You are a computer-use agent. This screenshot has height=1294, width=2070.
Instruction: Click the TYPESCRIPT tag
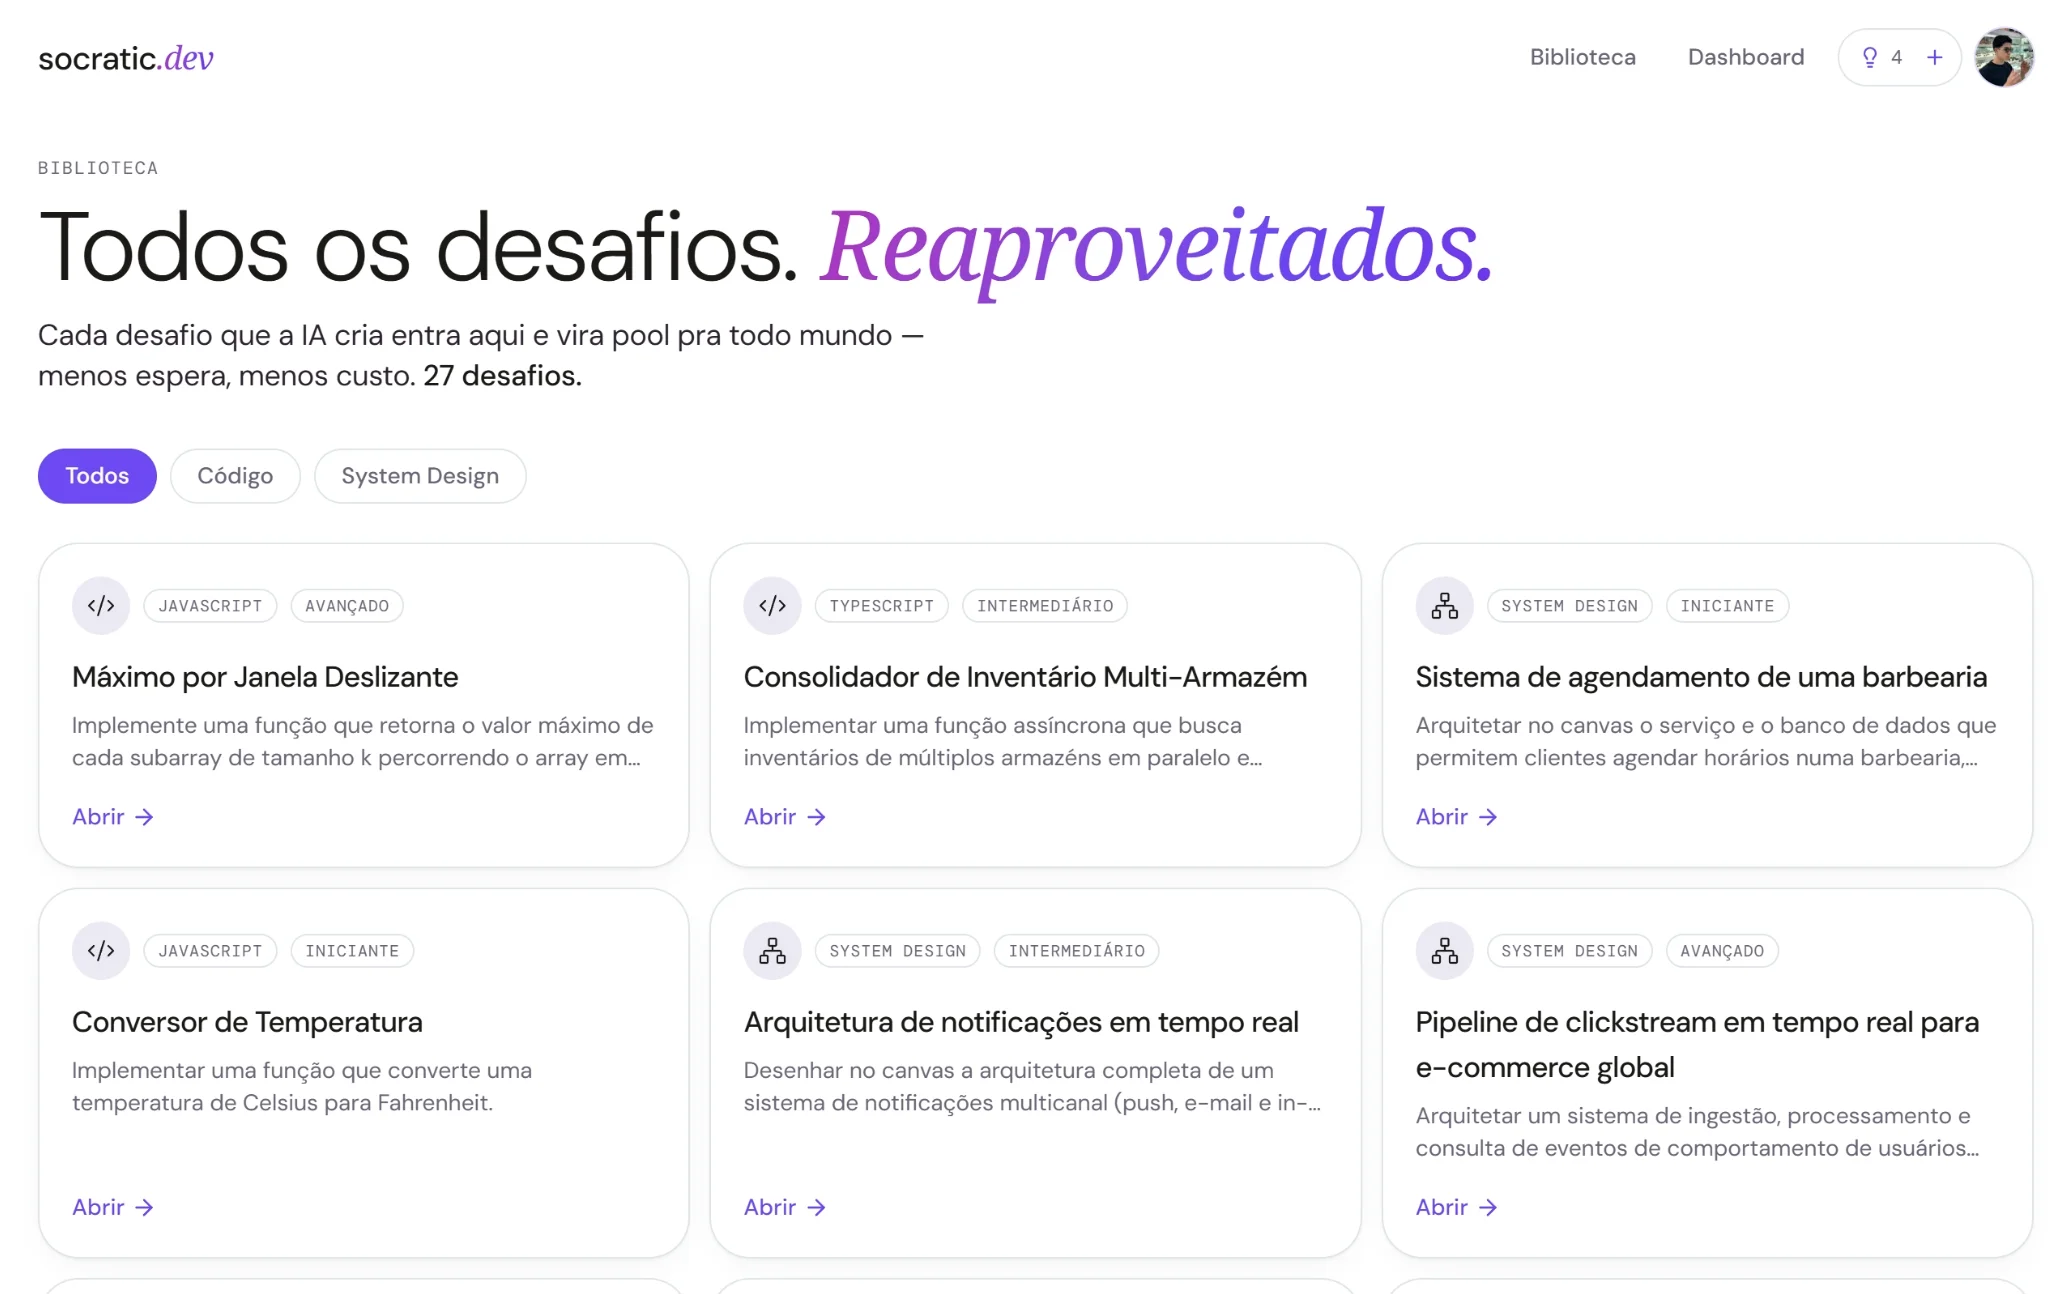881,606
